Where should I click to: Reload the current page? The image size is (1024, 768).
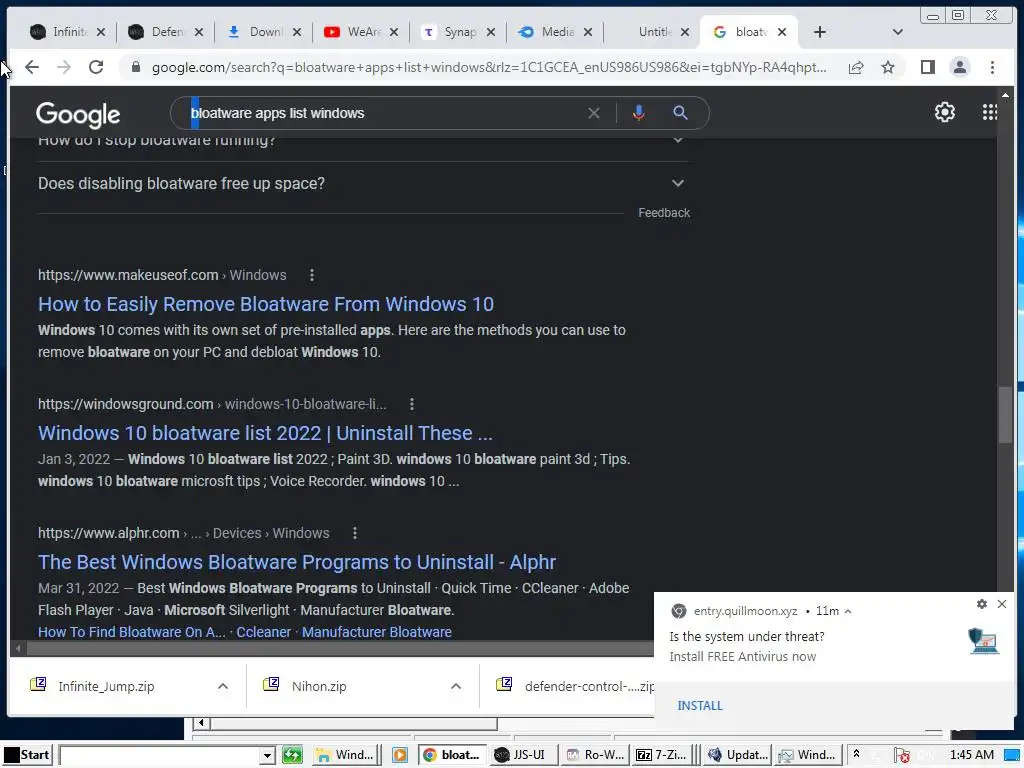pos(96,67)
